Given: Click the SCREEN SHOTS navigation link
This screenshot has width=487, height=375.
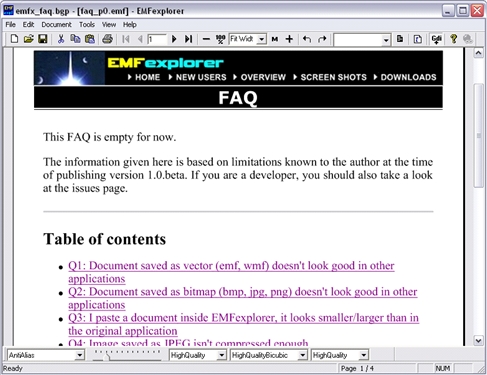Looking at the screenshot, I should coord(333,77).
